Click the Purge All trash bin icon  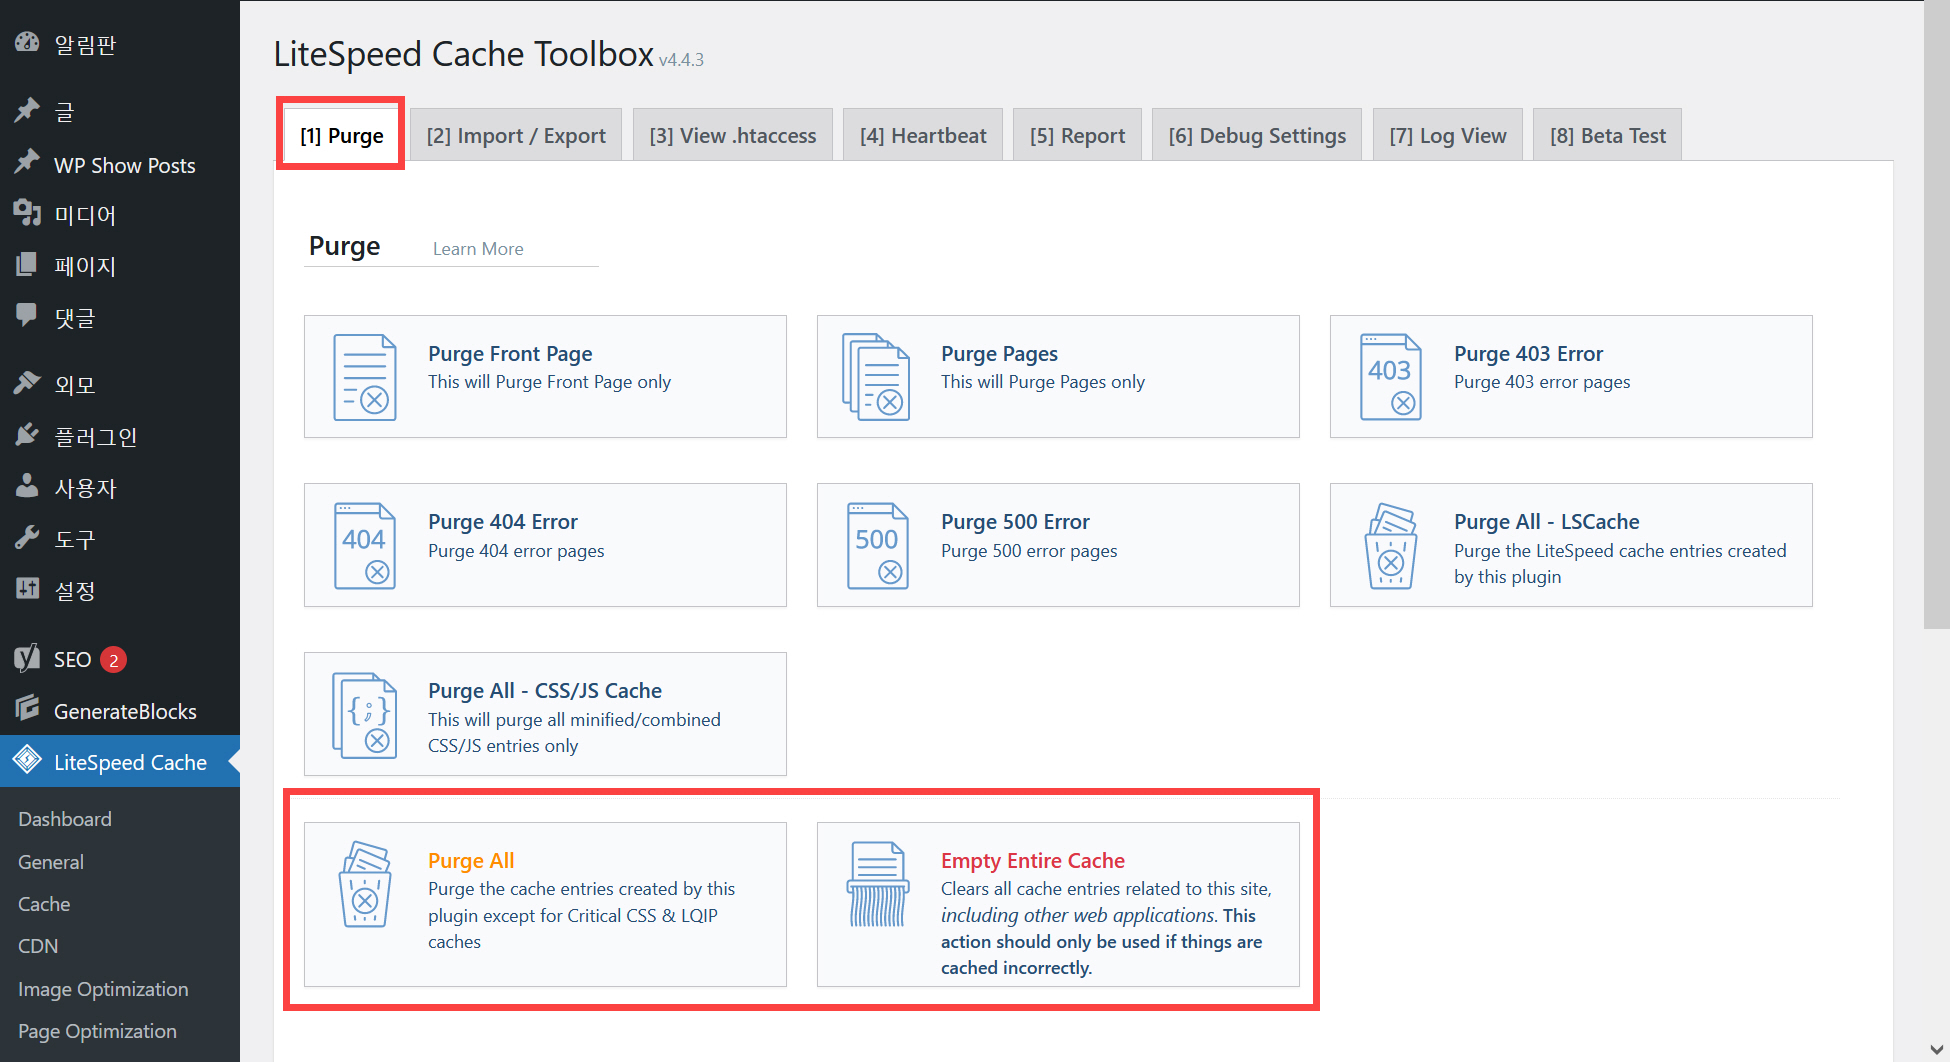[x=365, y=884]
